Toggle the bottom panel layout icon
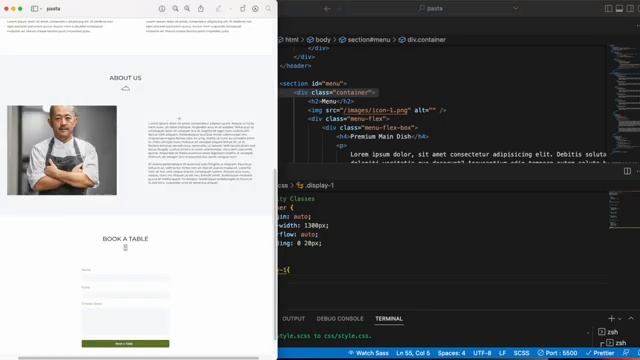The height and width of the screenshot is (360, 640). (620, 9)
